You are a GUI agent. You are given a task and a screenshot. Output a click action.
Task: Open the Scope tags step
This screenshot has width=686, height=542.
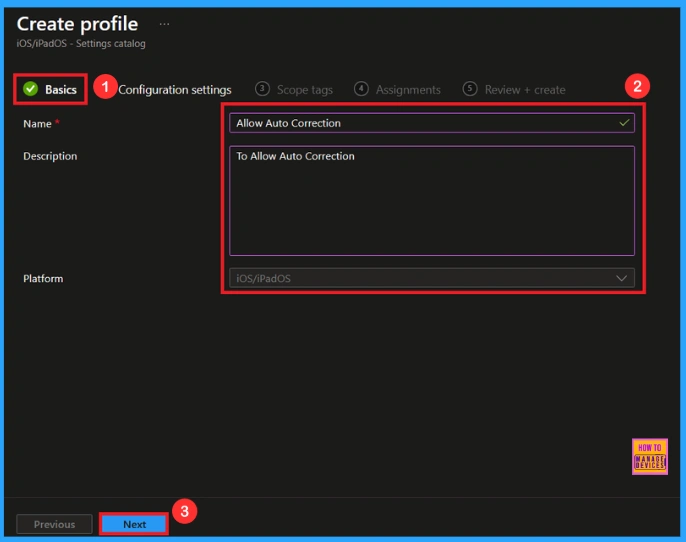[294, 90]
